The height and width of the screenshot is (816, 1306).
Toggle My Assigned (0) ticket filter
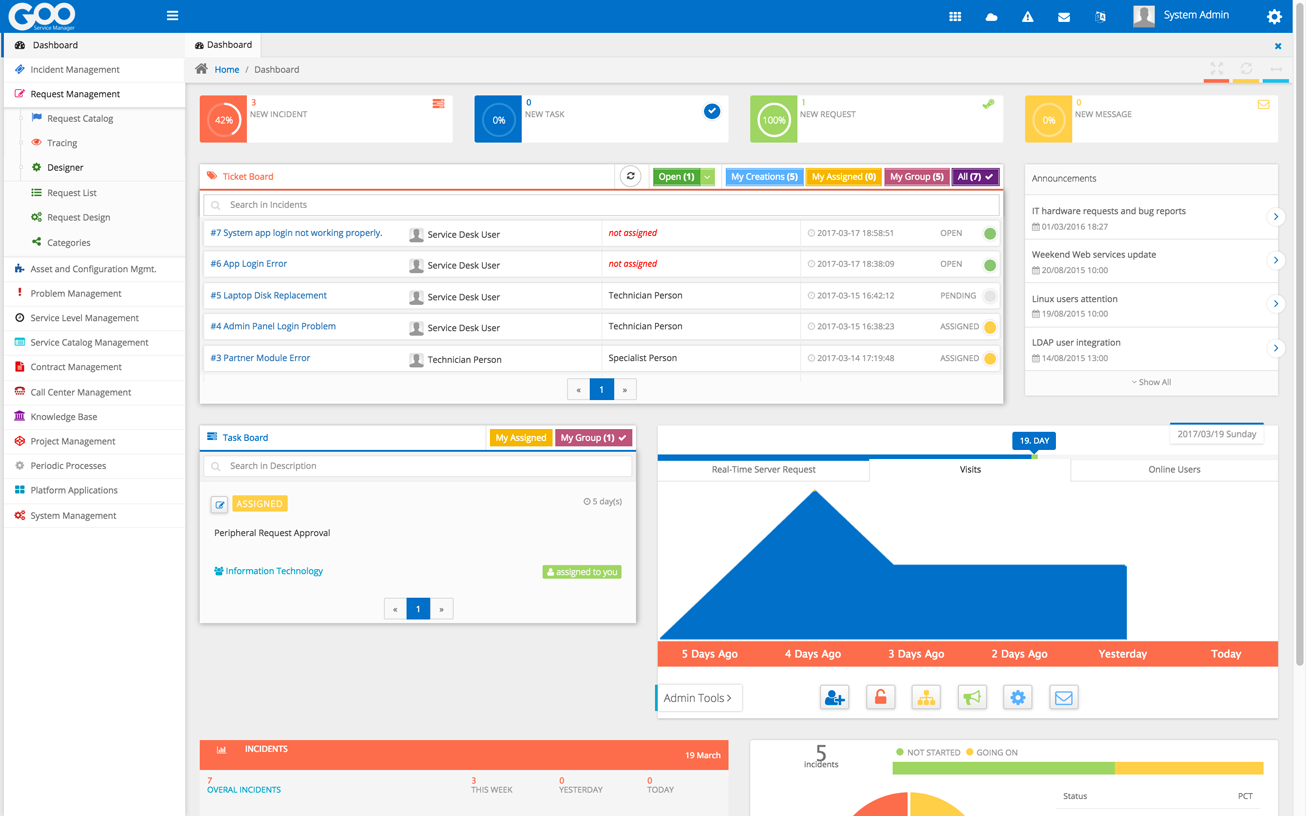coord(843,177)
